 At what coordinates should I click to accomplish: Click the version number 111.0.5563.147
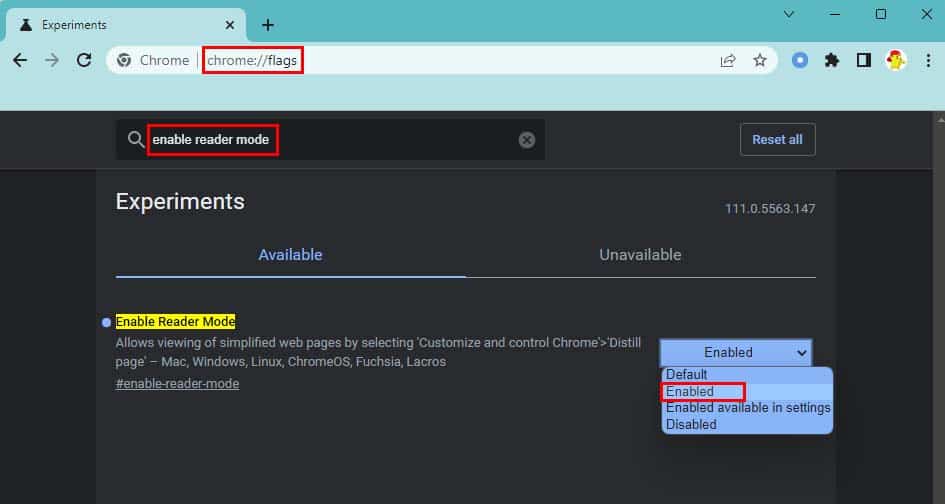tap(770, 209)
